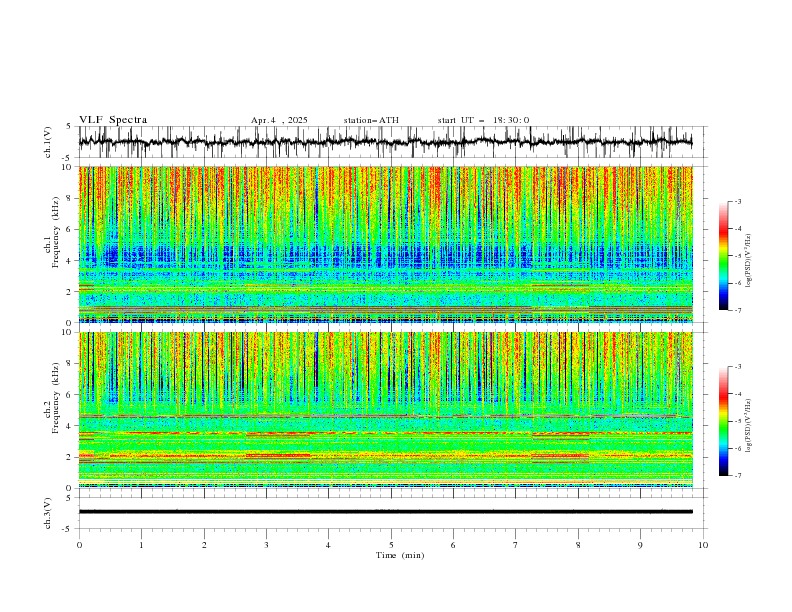Click the "ch.3(V)" axis label
This screenshot has width=792, height=612.
[x=48, y=514]
